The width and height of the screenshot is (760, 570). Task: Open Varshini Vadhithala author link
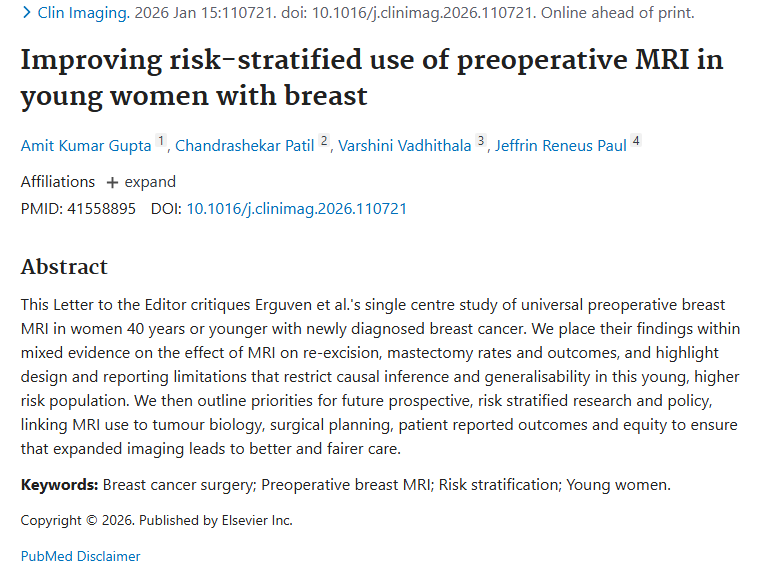tap(404, 146)
